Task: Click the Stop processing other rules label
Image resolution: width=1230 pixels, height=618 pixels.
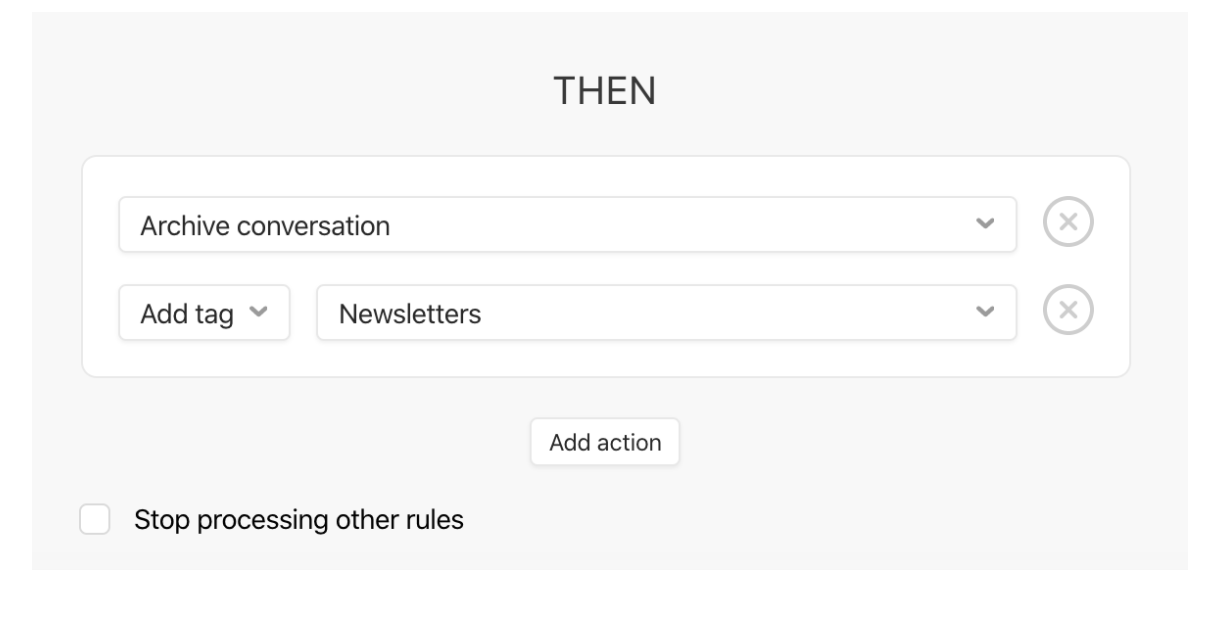Action: [x=299, y=521]
